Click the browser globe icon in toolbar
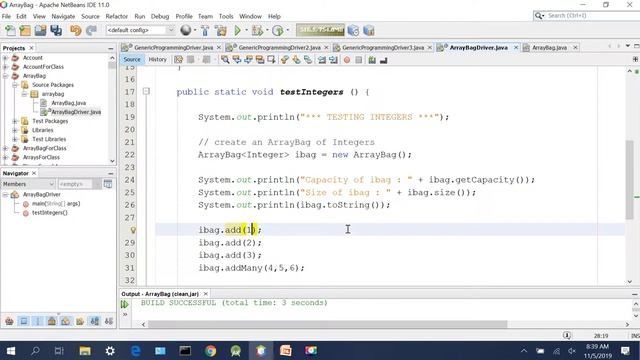640x360 pixels. click(x=185, y=30)
